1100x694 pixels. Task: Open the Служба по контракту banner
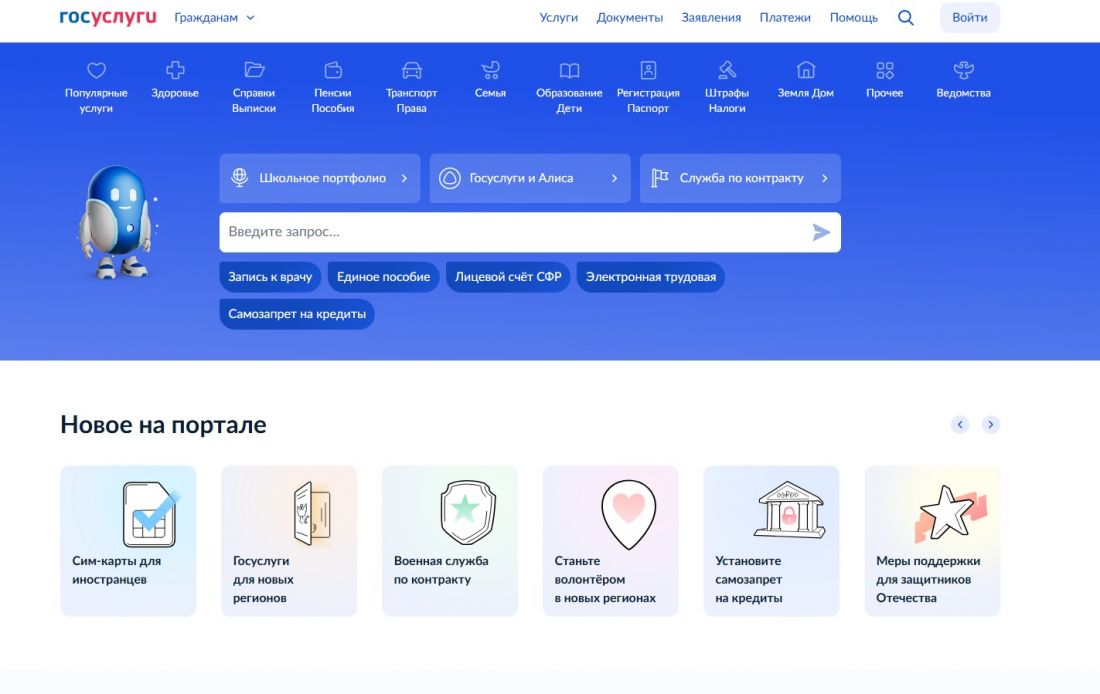740,178
